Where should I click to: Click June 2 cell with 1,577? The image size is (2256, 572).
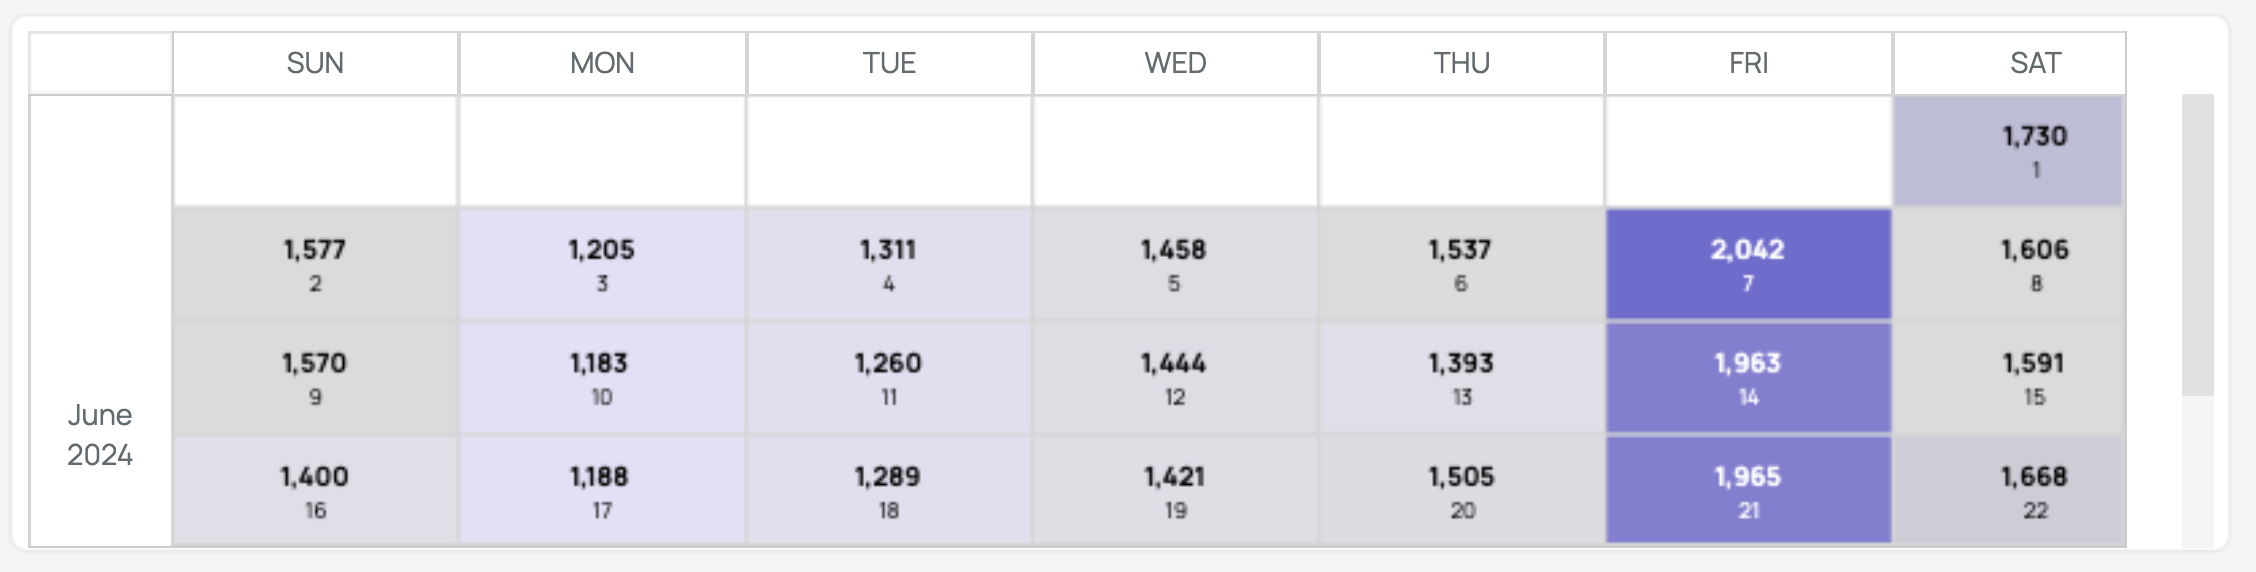tap(315, 264)
